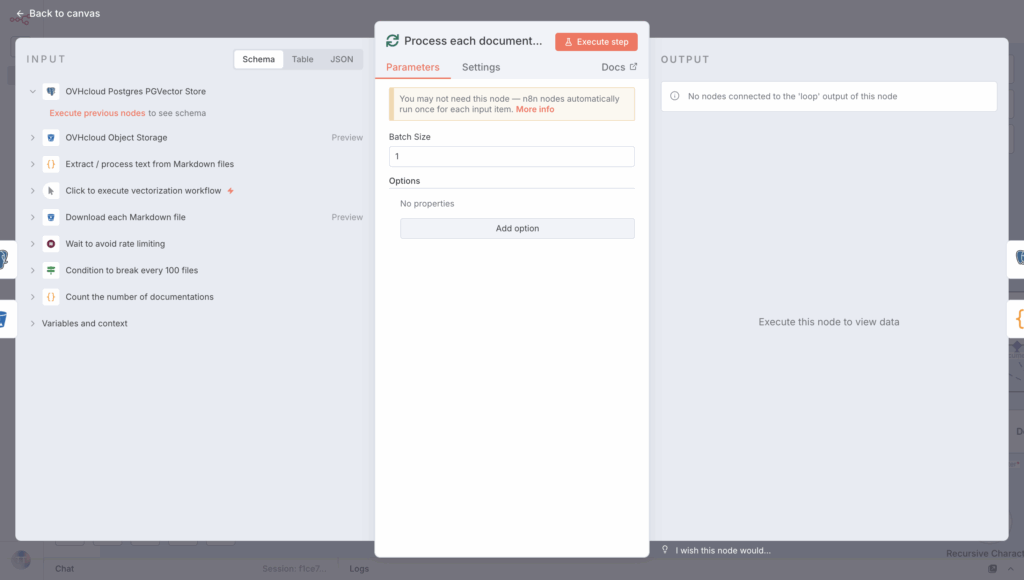Click the Batch Size input field
Image resolution: width=1024 pixels, height=580 pixels.
tap(511, 157)
